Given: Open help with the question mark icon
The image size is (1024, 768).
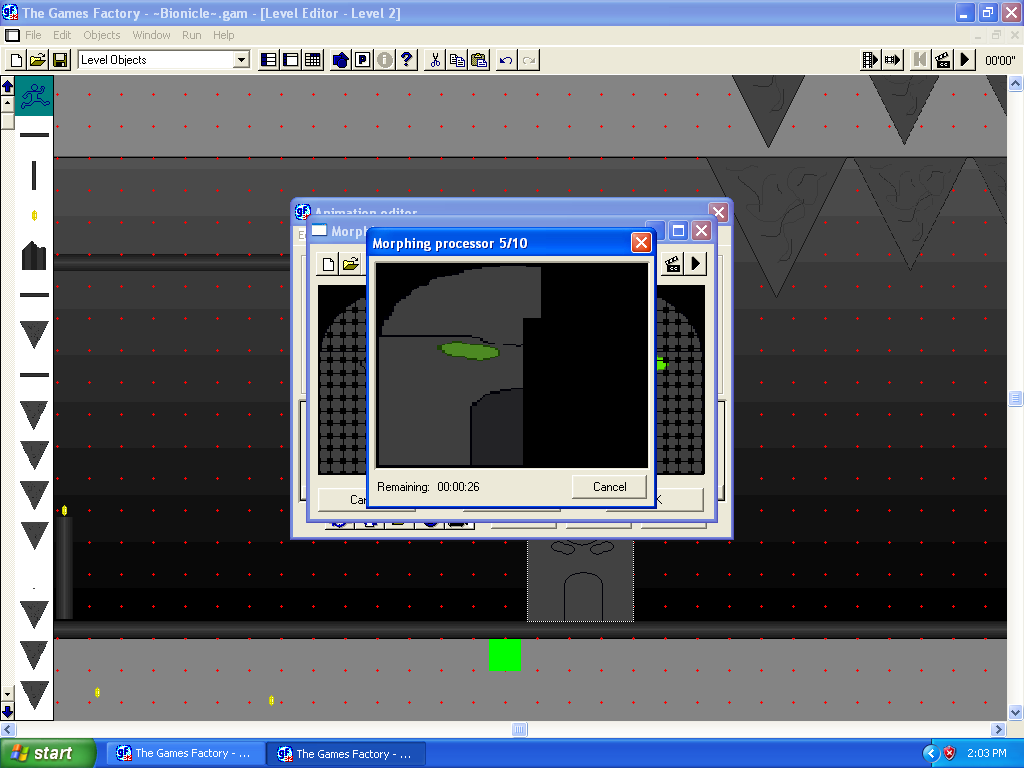Looking at the screenshot, I should point(406,60).
